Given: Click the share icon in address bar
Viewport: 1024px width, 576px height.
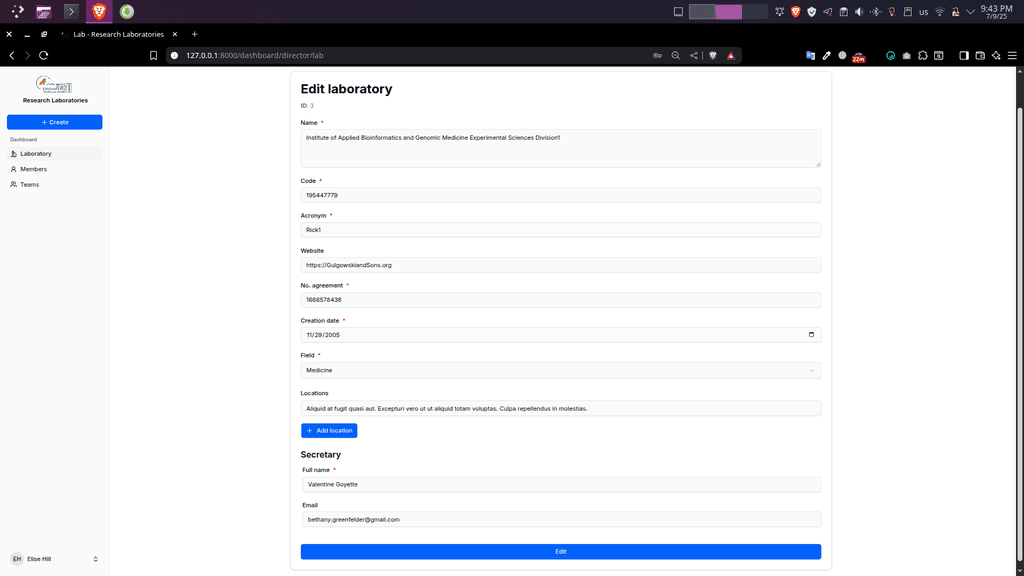Looking at the screenshot, I should click(694, 56).
